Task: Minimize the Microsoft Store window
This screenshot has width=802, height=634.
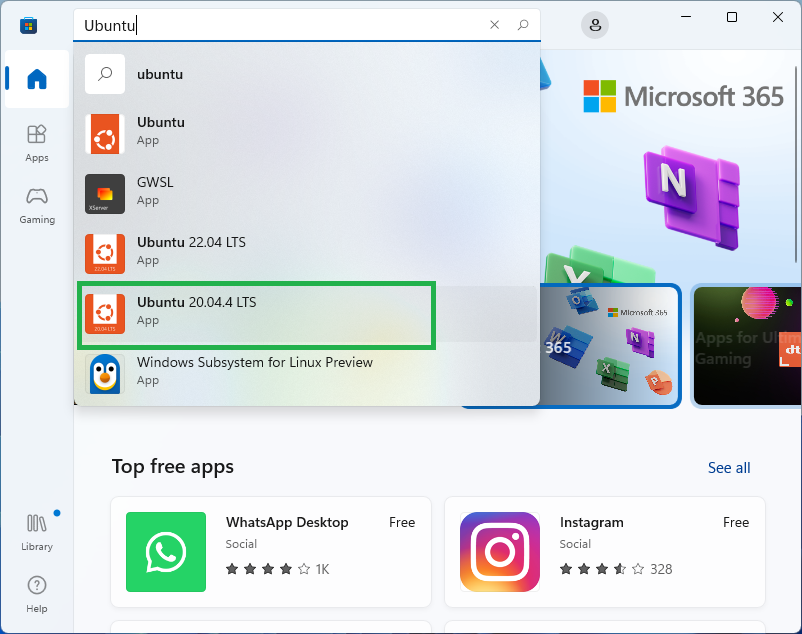Action: [686, 17]
